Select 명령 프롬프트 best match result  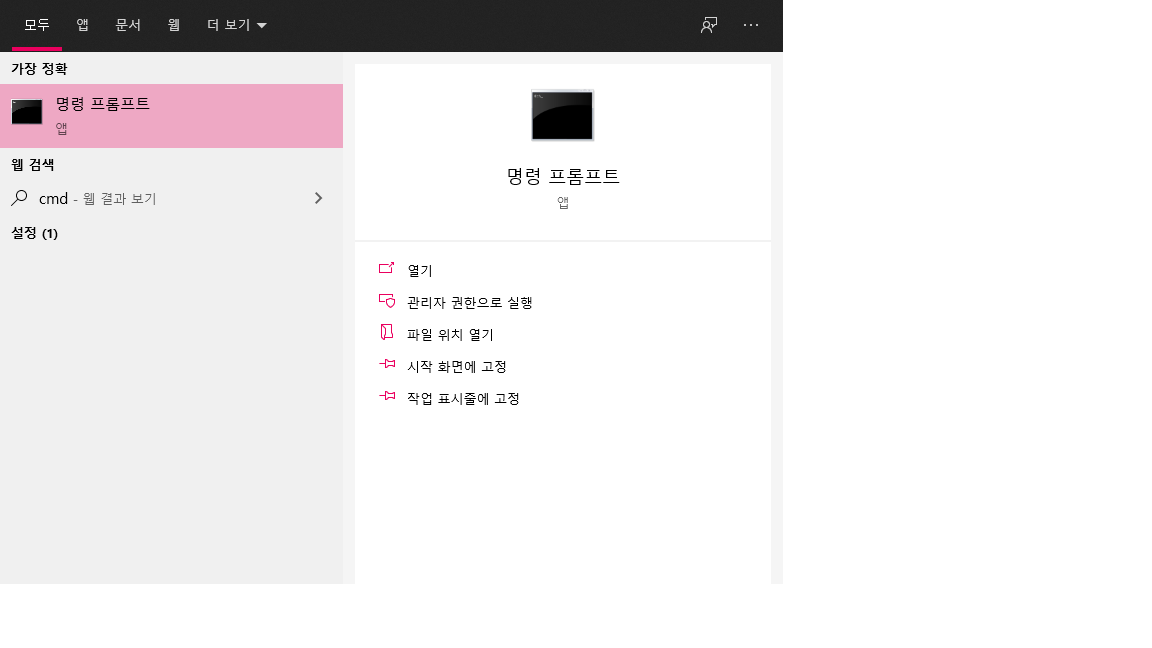(x=171, y=116)
